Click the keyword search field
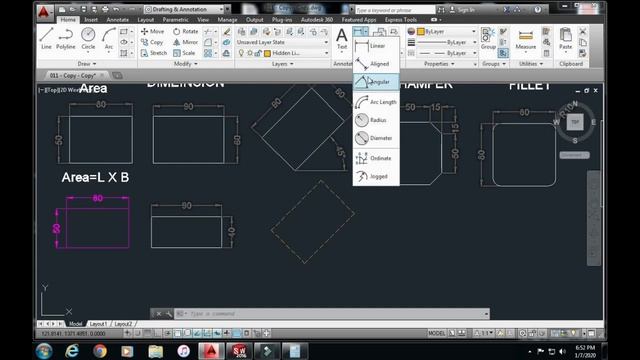 point(395,9)
